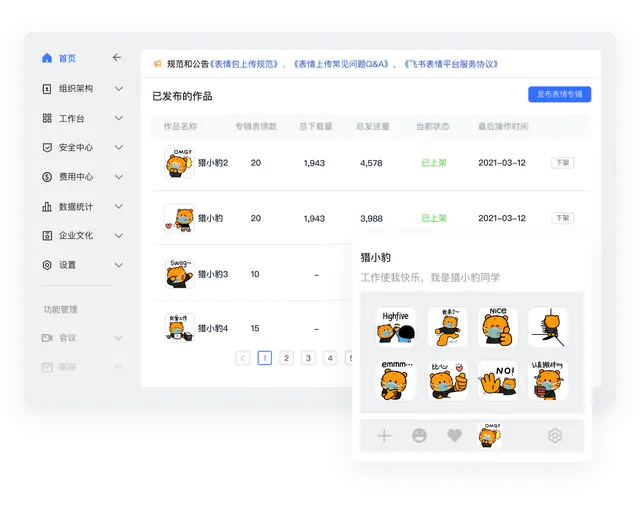Select the heart favorites tab icon

[x=454, y=436]
